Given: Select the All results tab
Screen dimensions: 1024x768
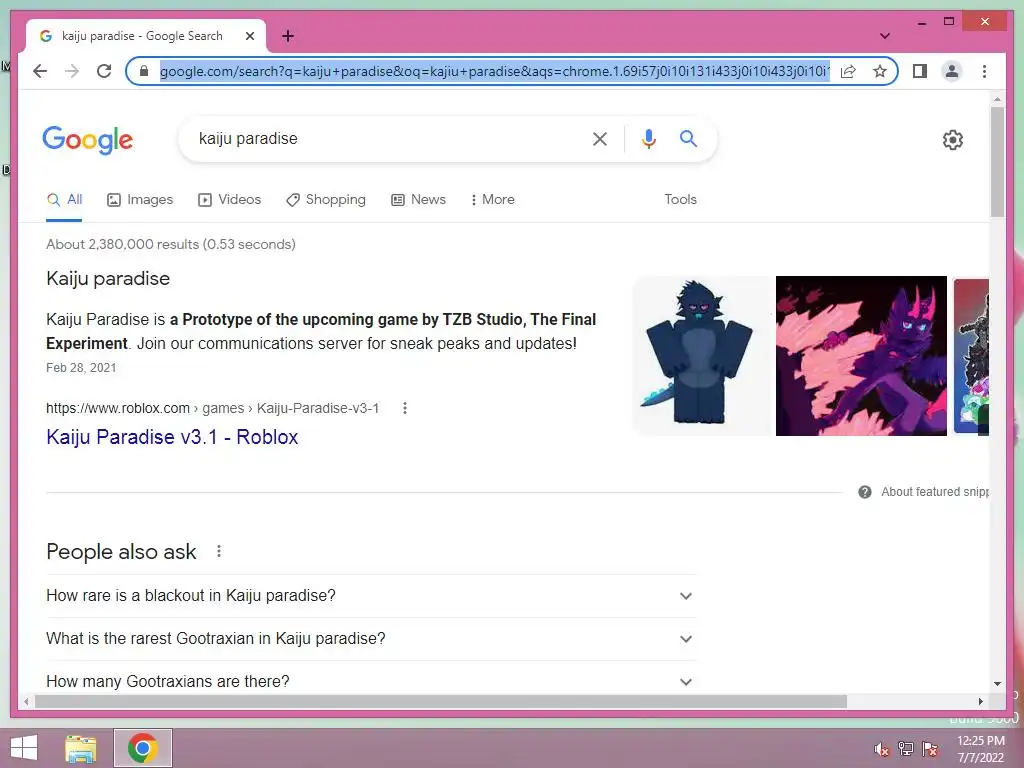Looking at the screenshot, I should coord(64,200).
